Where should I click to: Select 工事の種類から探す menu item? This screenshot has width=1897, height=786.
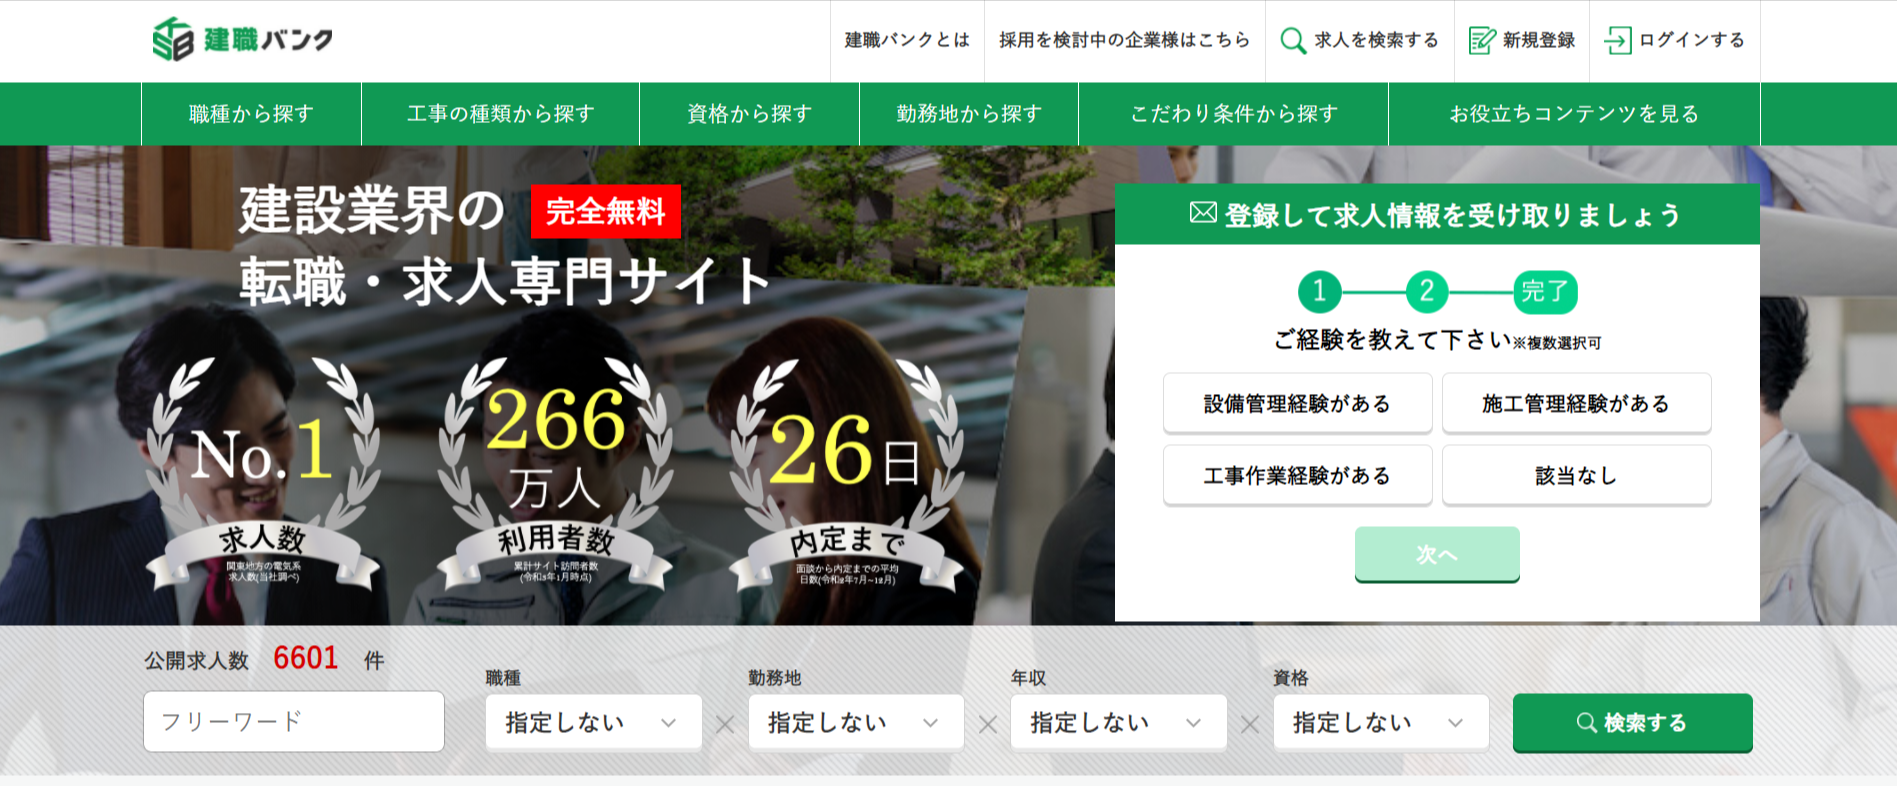(x=500, y=114)
